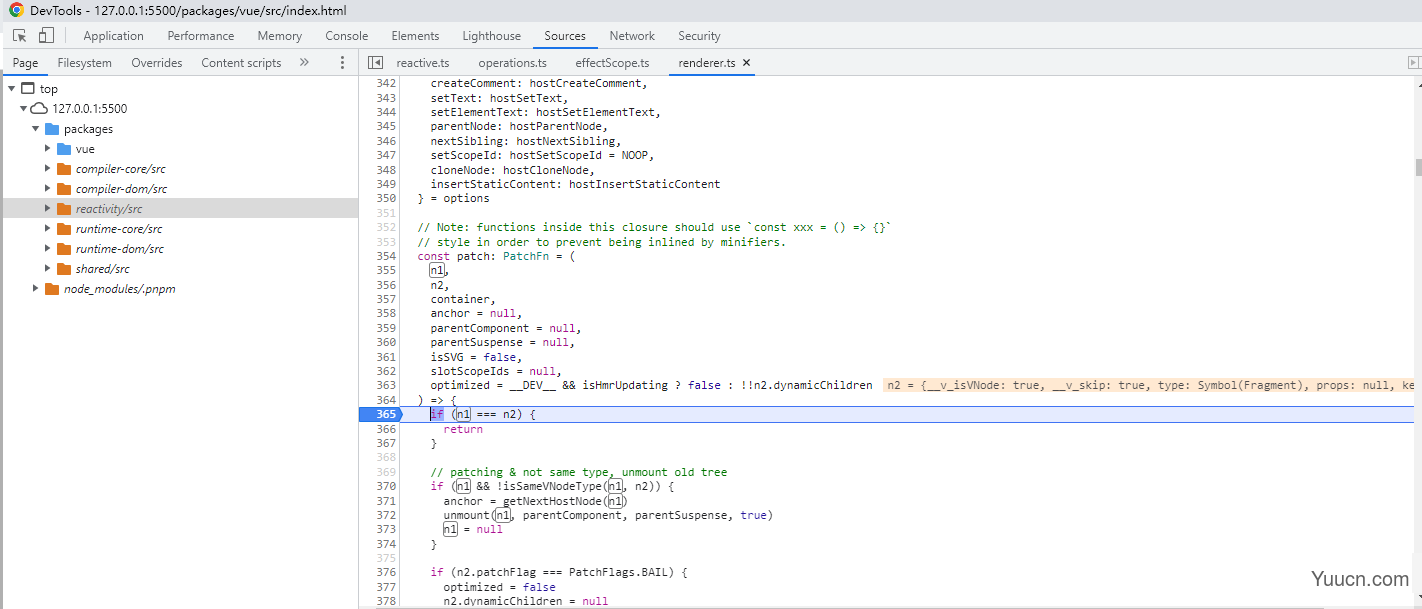Select the shared/src folder icon
1422x609 pixels.
point(64,268)
